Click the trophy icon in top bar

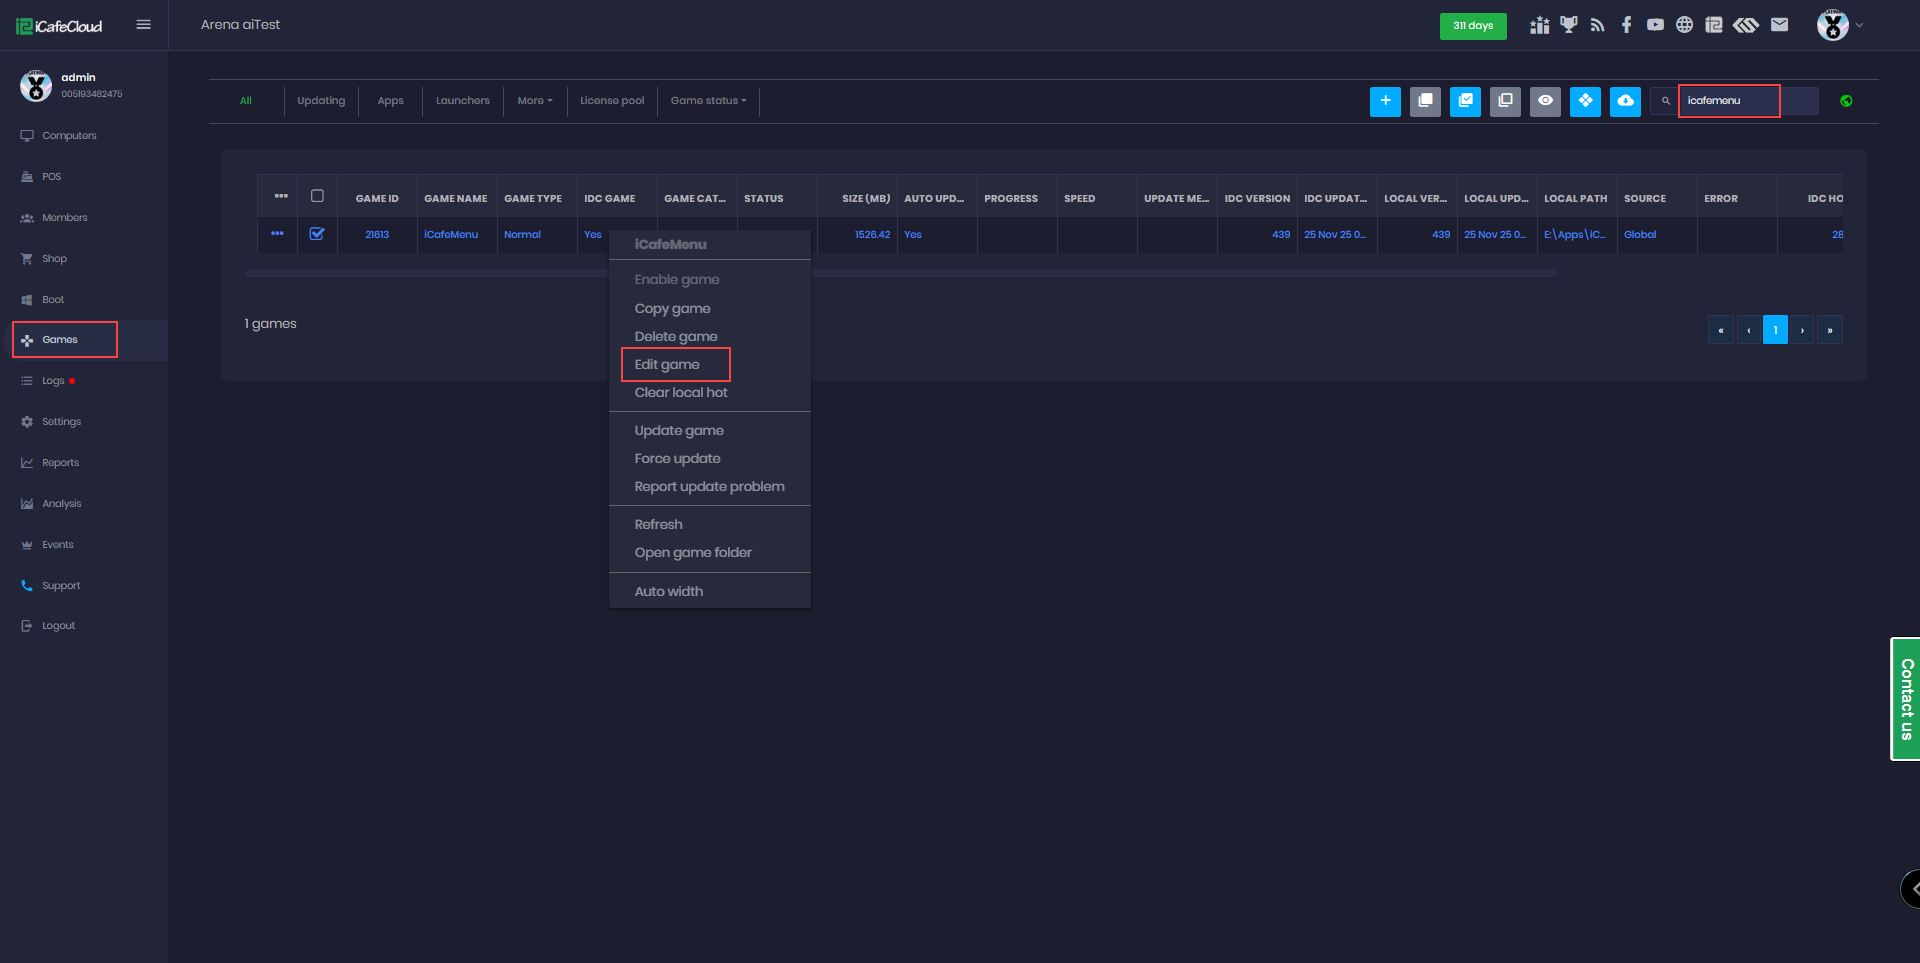[x=1568, y=25]
